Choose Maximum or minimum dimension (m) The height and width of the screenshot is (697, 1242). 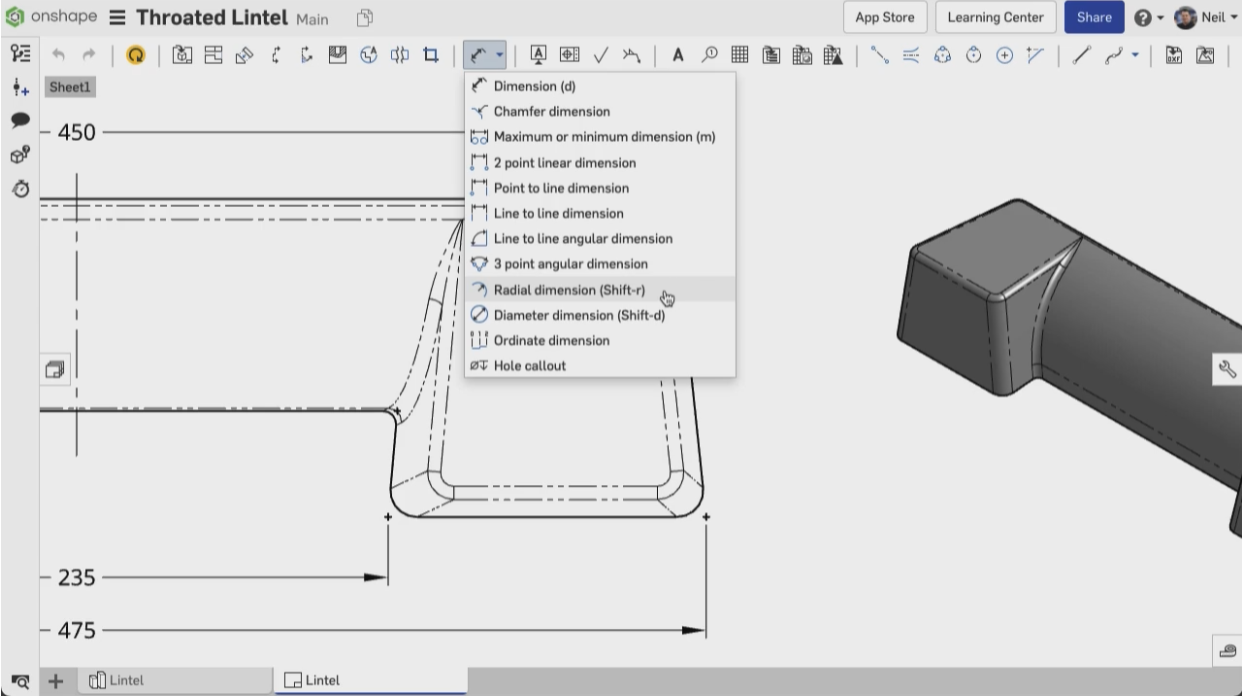(x=600, y=137)
